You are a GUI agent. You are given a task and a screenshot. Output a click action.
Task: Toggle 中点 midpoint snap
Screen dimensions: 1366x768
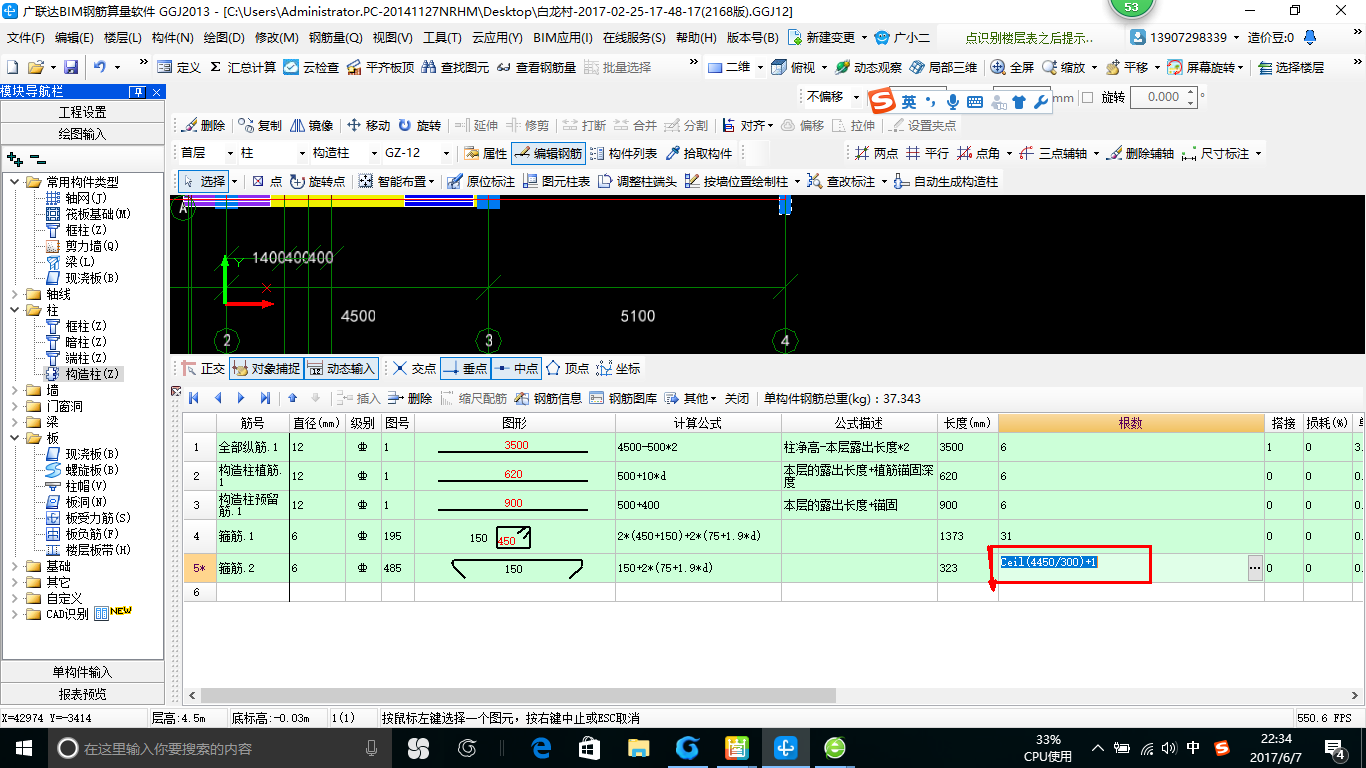(x=516, y=368)
